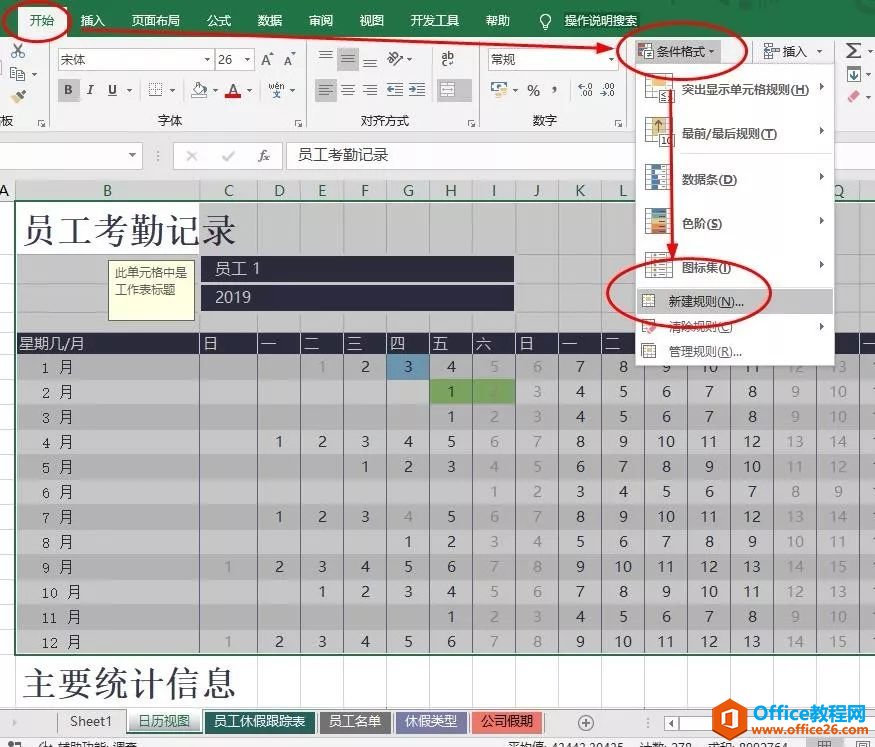This screenshot has height=747, width=875.
Task: Open the font size 26 dropdown
Action: pos(247,60)
